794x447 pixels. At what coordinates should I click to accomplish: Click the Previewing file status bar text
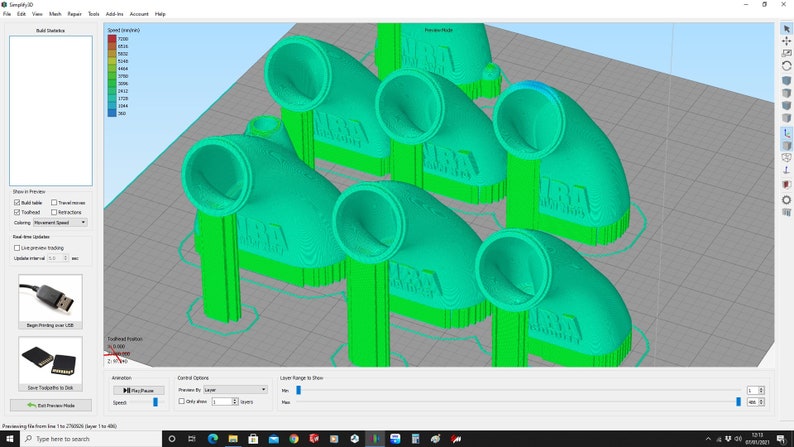point(59,426)
